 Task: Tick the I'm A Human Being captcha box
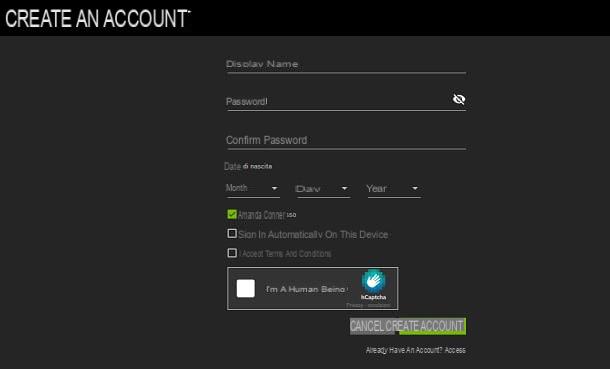coord(246,289)
